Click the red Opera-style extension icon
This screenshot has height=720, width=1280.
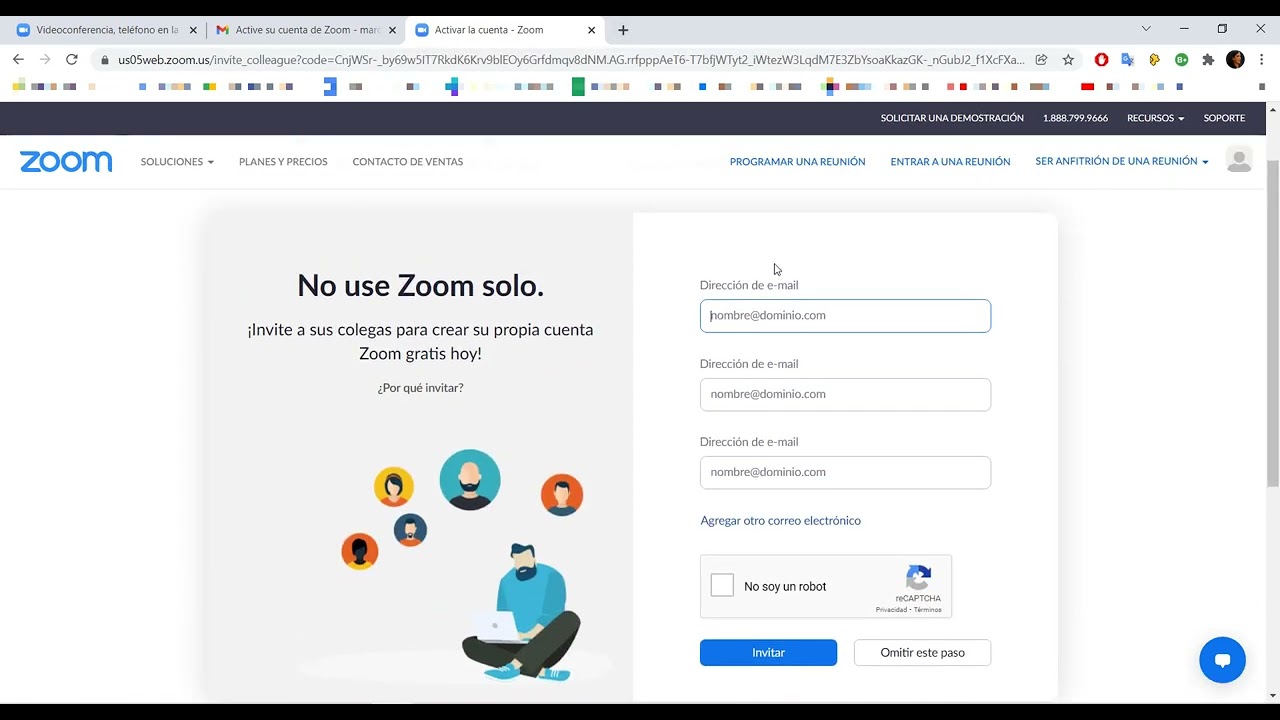(x=1101, y=60)
